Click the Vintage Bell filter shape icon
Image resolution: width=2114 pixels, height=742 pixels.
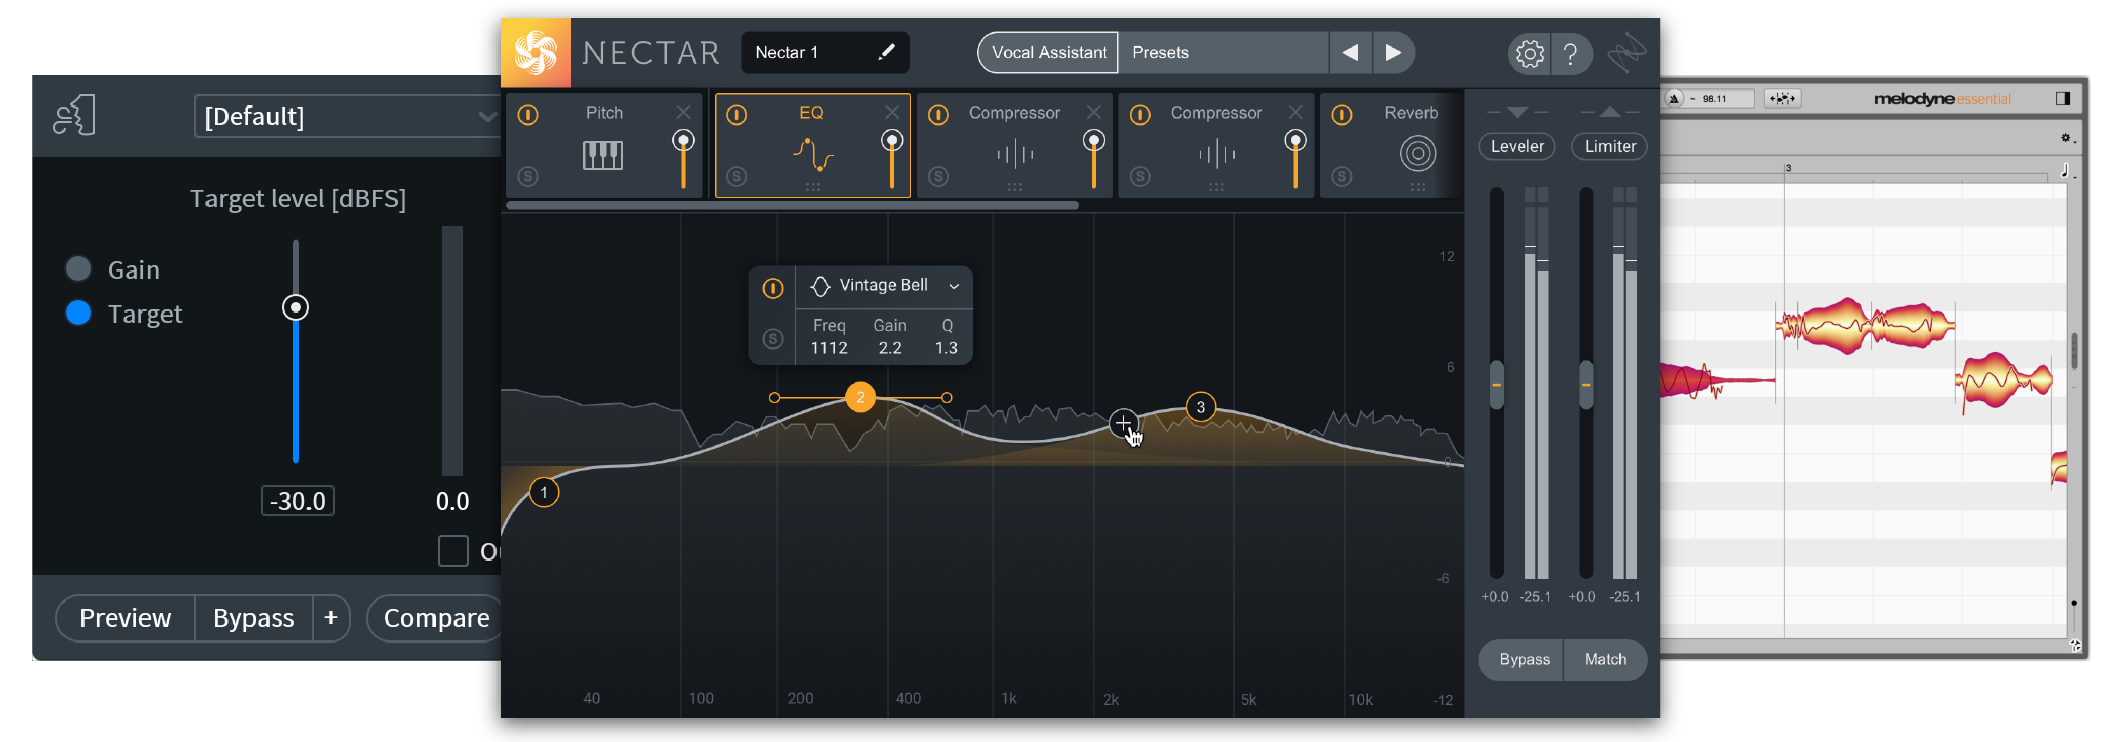click(821, 286)
